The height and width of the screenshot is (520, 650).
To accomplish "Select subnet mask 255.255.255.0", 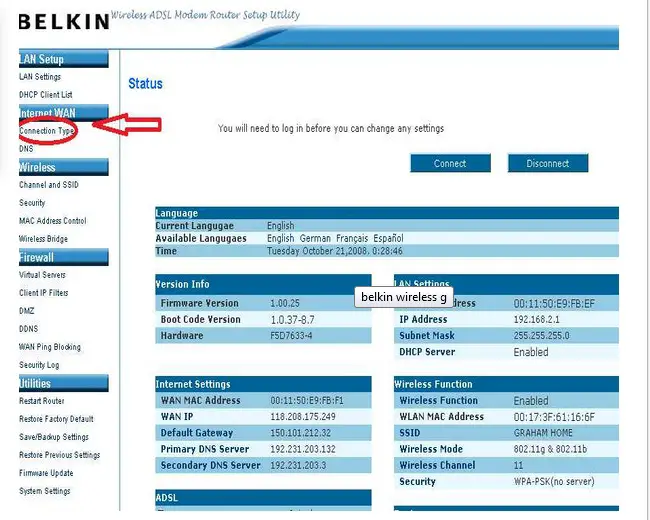I will tap(541, 335).
